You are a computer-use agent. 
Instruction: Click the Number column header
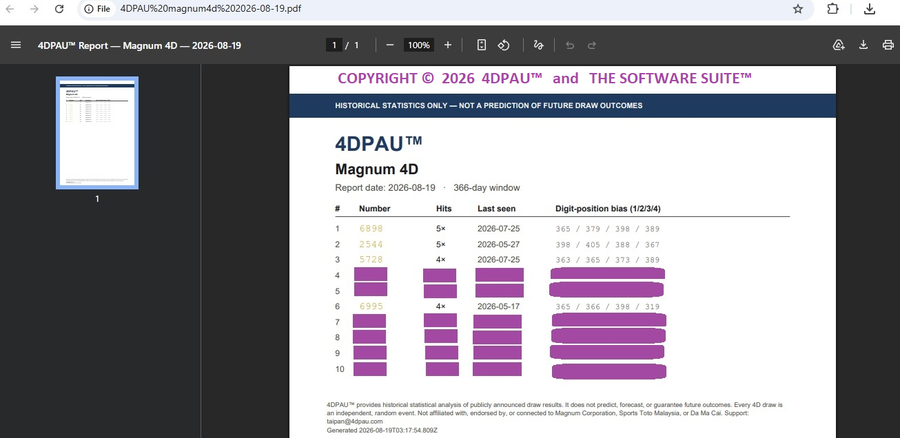(374, 209)
